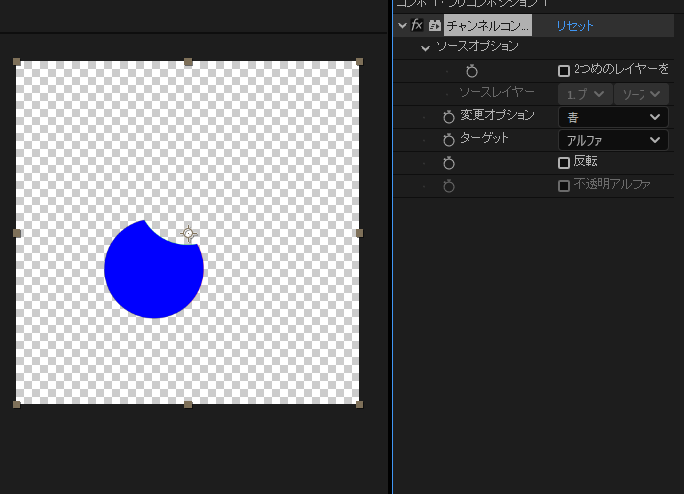The height and width of the screenshot is (494, 684).
Task: Select the チャンネルコン effect name
Action: pyautogui.click(x=488, y=26)
